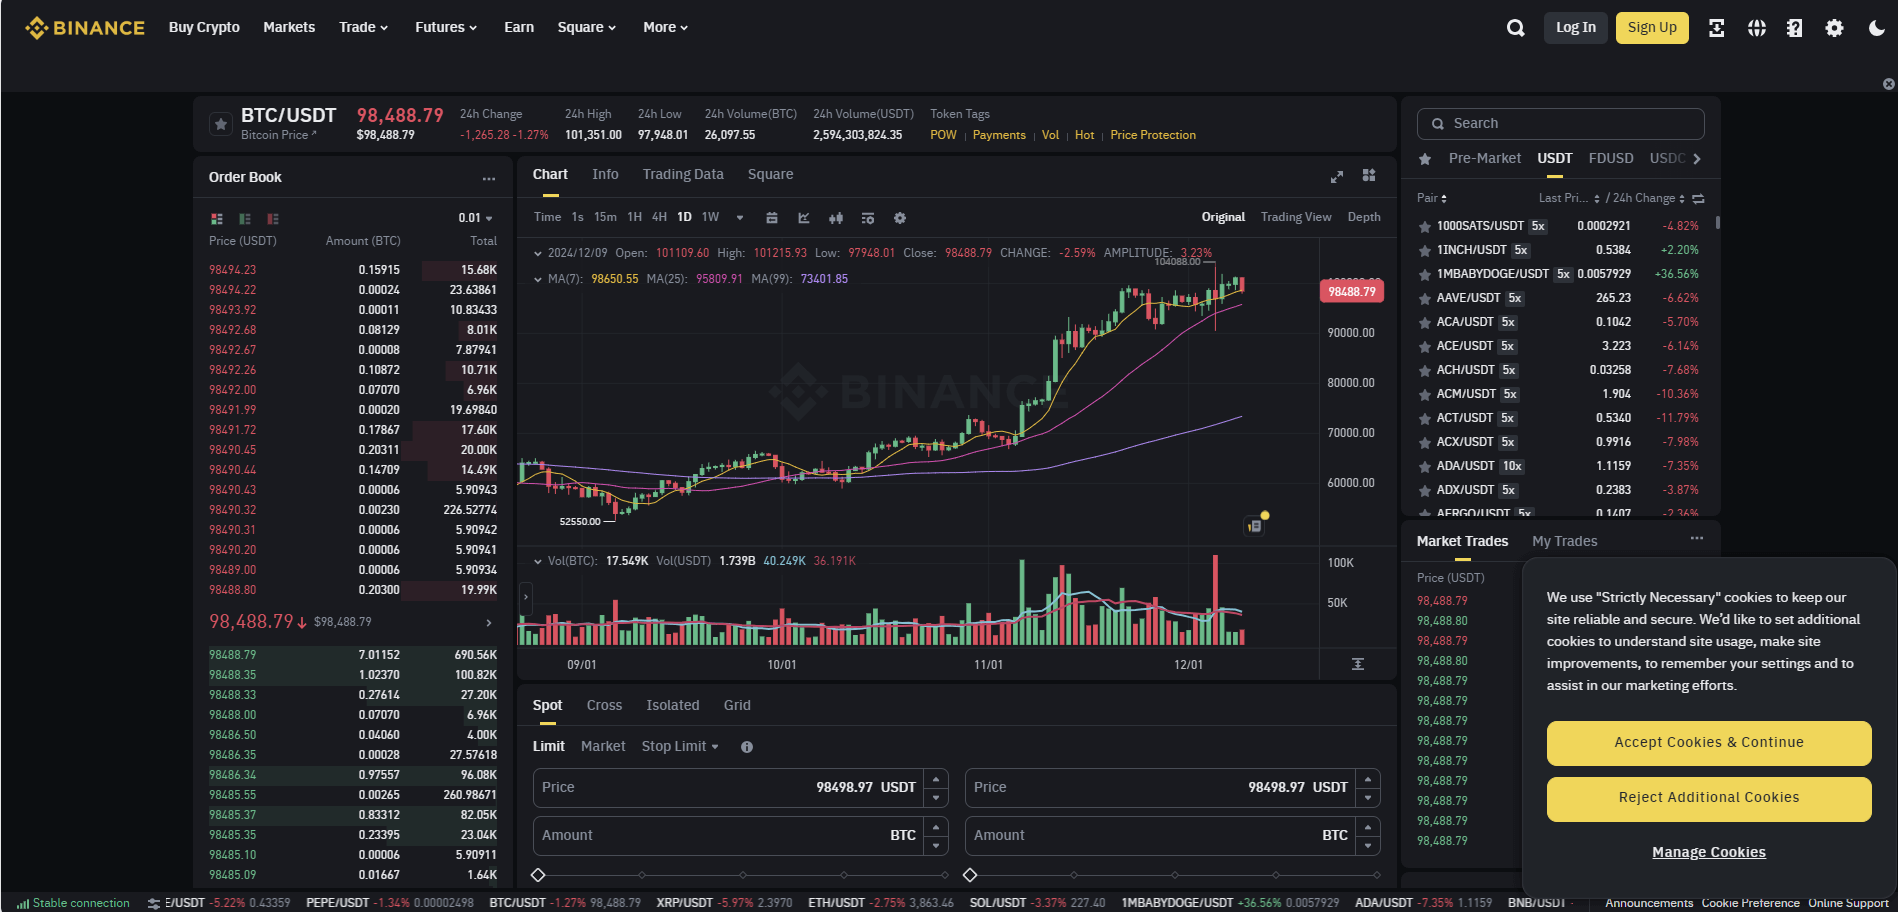Open the candlestick chart type icon

coord(836,218)
